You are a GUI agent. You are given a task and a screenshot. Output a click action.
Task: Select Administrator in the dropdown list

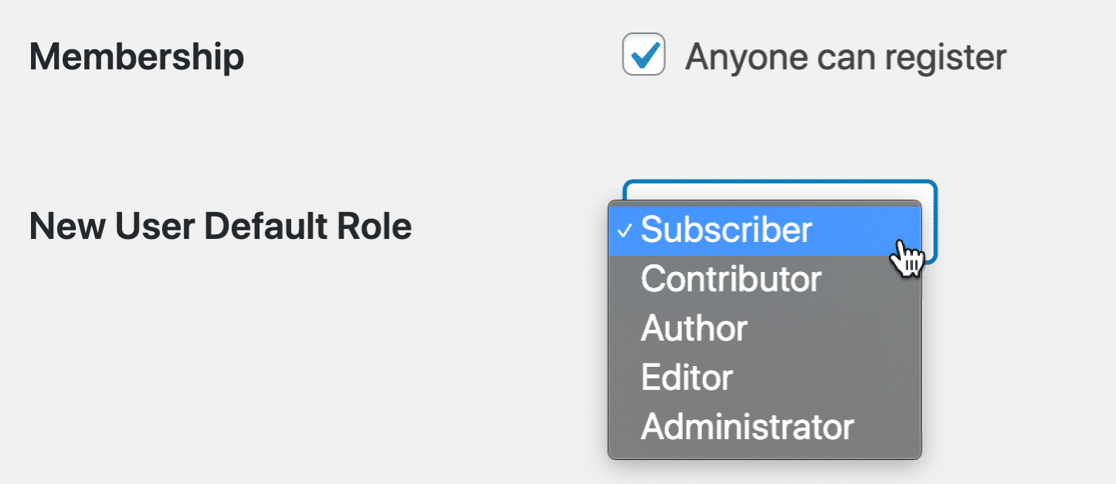pos(747,427)
